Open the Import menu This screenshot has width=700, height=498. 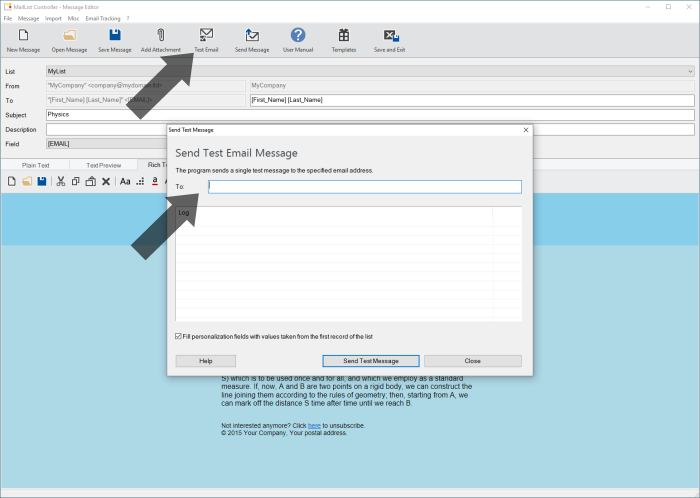tap(53, 18)
